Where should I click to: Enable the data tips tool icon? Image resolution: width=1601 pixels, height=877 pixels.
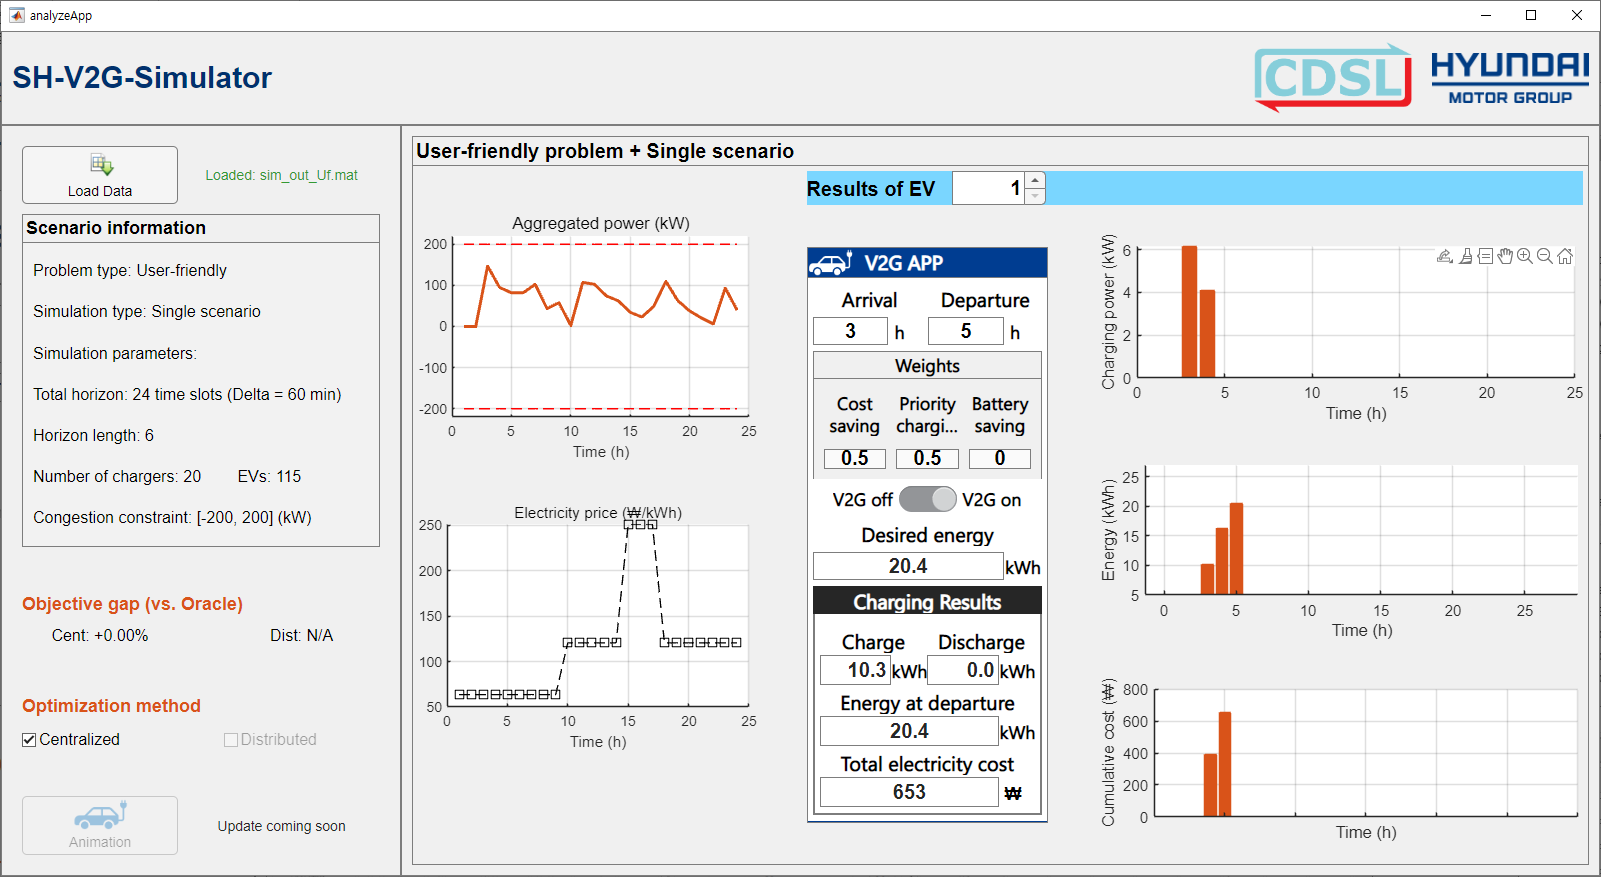pyautogui.click(x=1485, y=256)
